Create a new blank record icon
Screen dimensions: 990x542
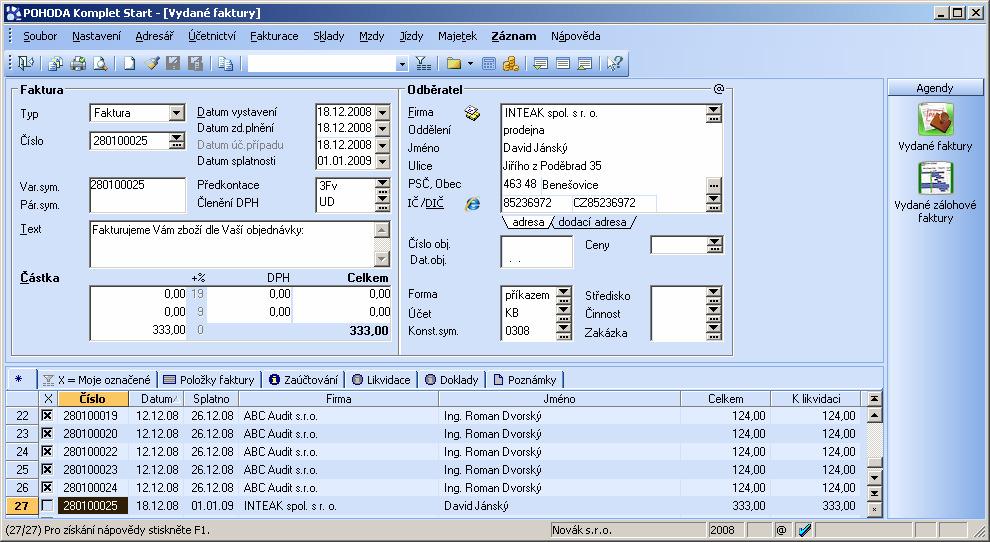click(x=129, y=63)
